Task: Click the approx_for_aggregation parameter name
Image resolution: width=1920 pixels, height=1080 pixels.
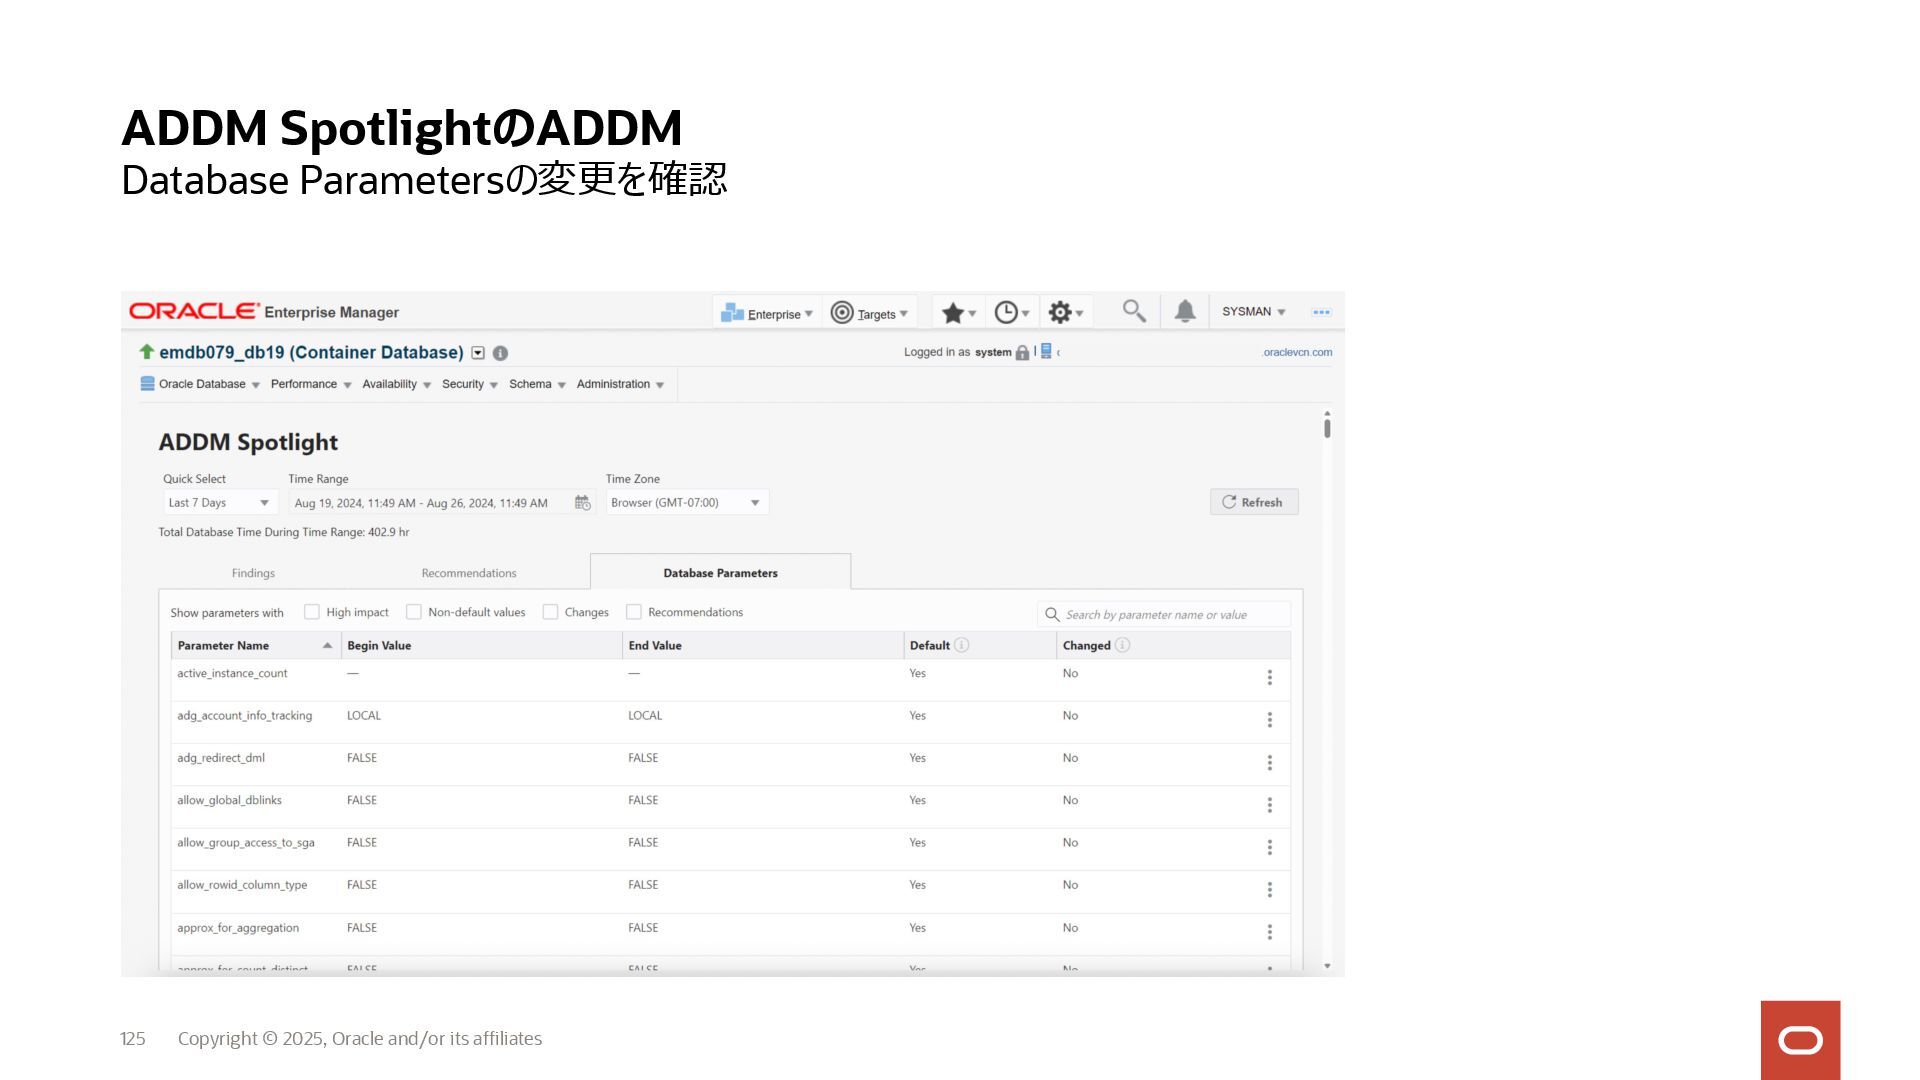Action: pos(238,928)
